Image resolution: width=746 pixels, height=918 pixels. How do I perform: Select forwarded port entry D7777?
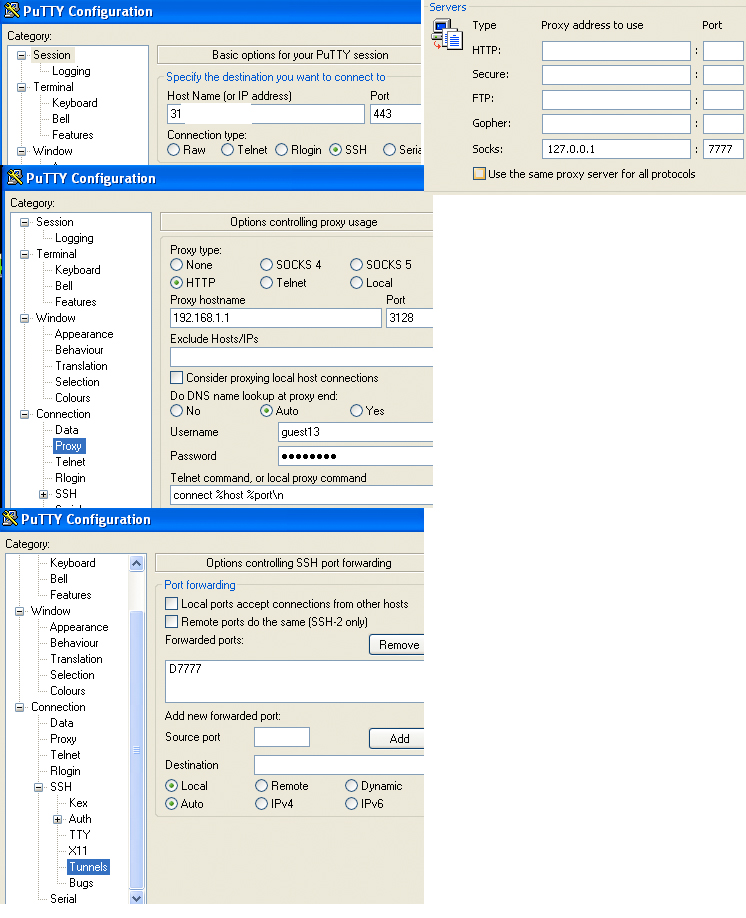185,669
